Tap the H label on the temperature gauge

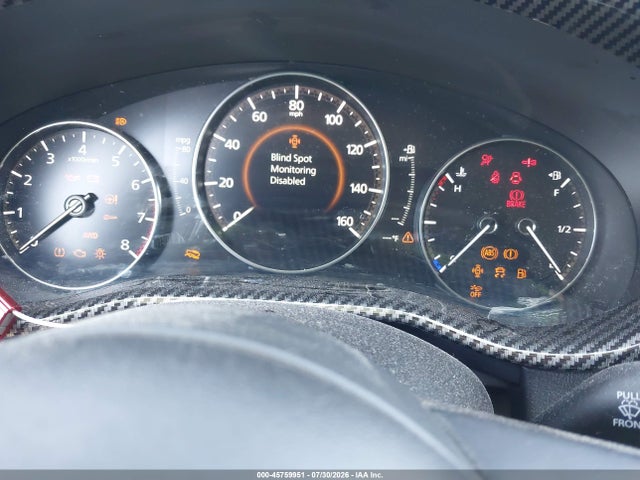(x=458, y=189)
